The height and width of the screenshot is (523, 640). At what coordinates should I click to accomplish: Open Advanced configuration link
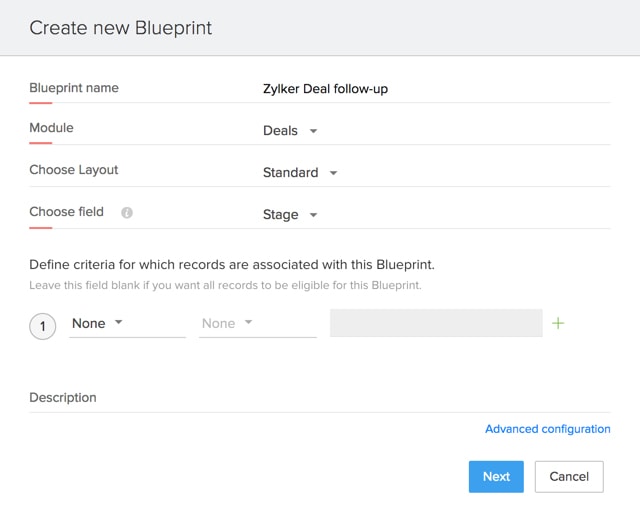tap(548, 429)
